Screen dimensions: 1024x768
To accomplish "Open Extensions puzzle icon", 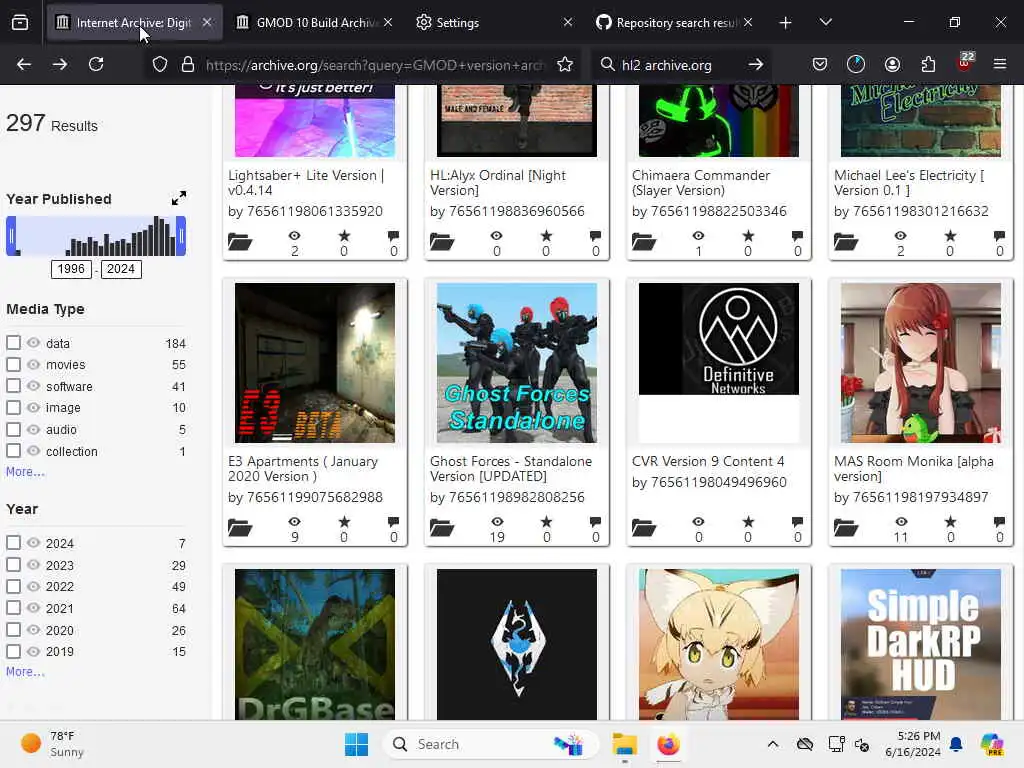I will click(x=928, y=64).
